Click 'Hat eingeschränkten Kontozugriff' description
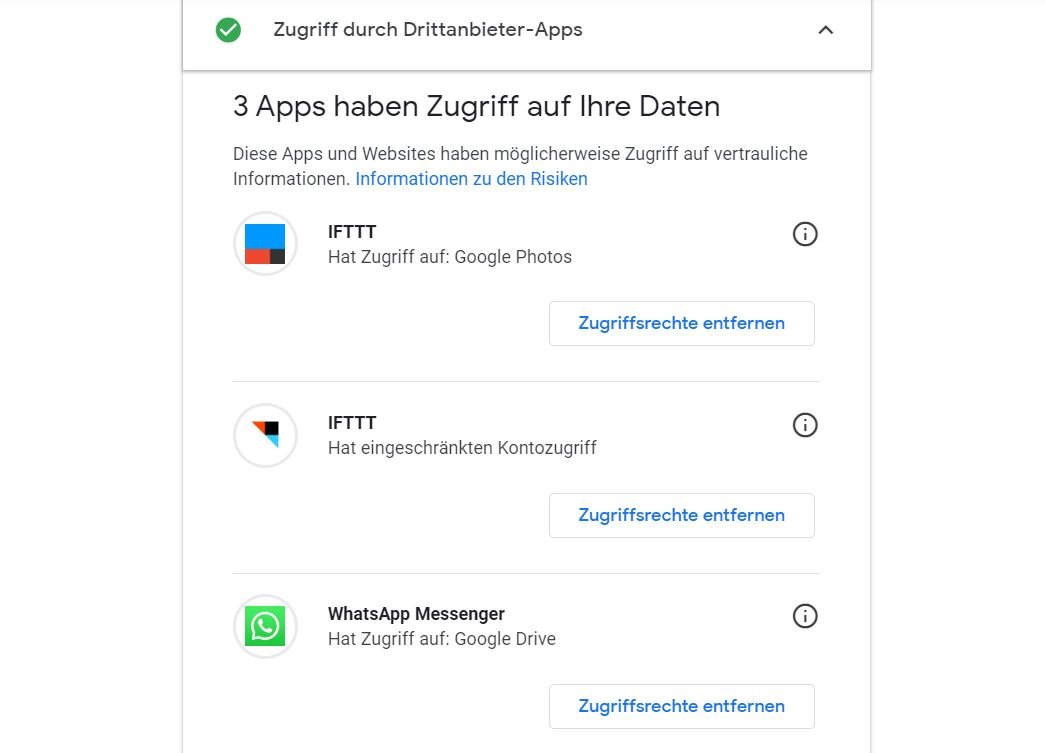The image size is (1046, 753). click(x=462, y=448)
